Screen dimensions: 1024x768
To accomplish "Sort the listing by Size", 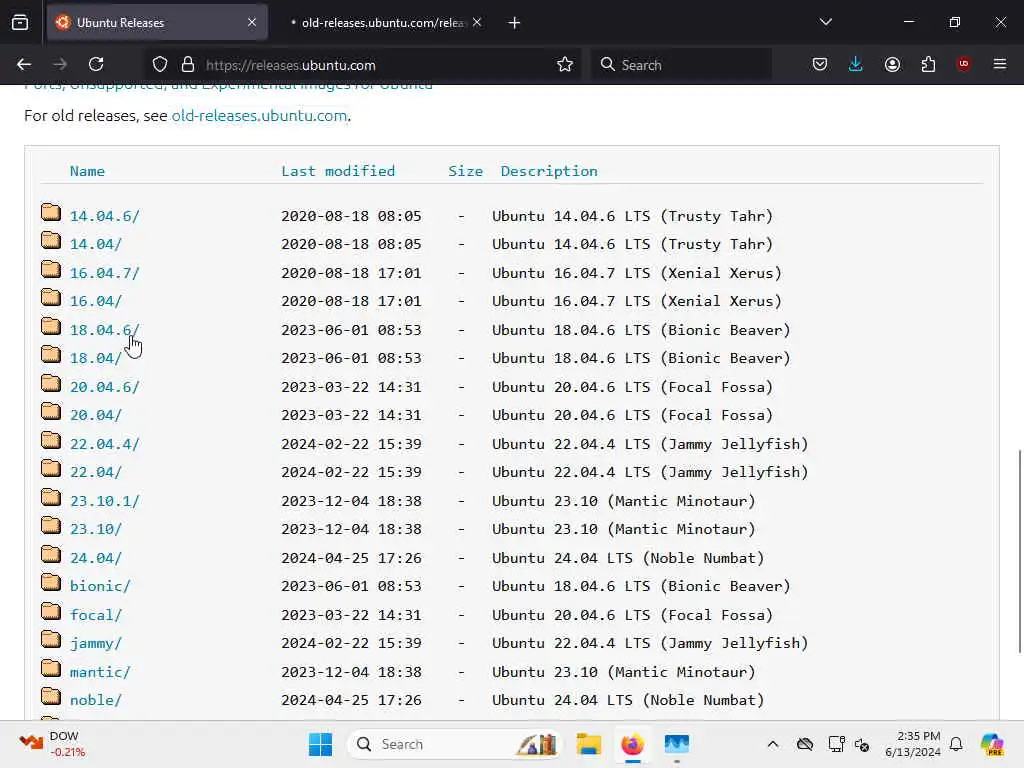I will pos(466,171).
